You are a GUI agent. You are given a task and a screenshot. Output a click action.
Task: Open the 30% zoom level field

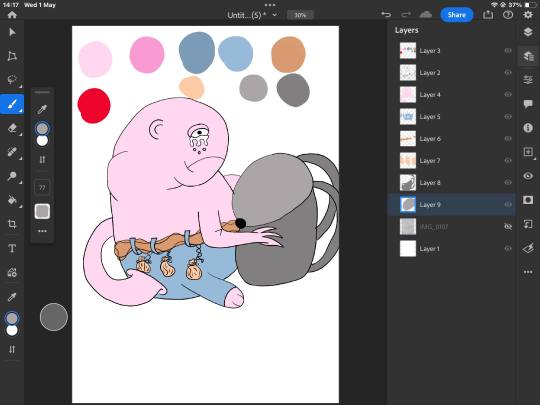pyautogui.click(x=300, y=15)
